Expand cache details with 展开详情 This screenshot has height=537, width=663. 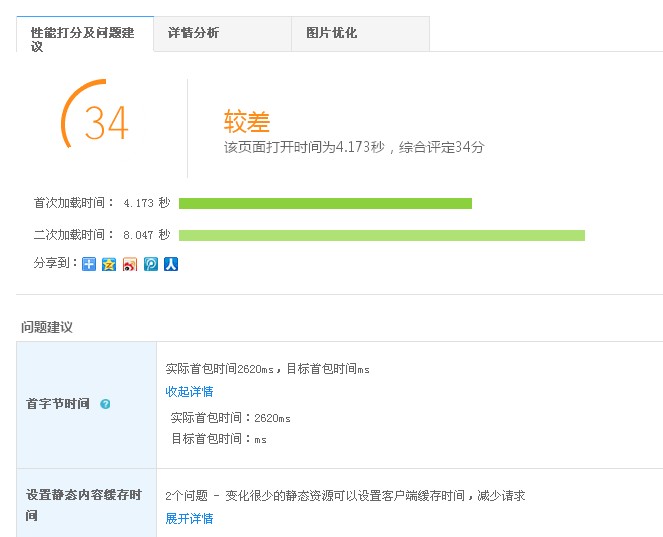coord(189,518)
